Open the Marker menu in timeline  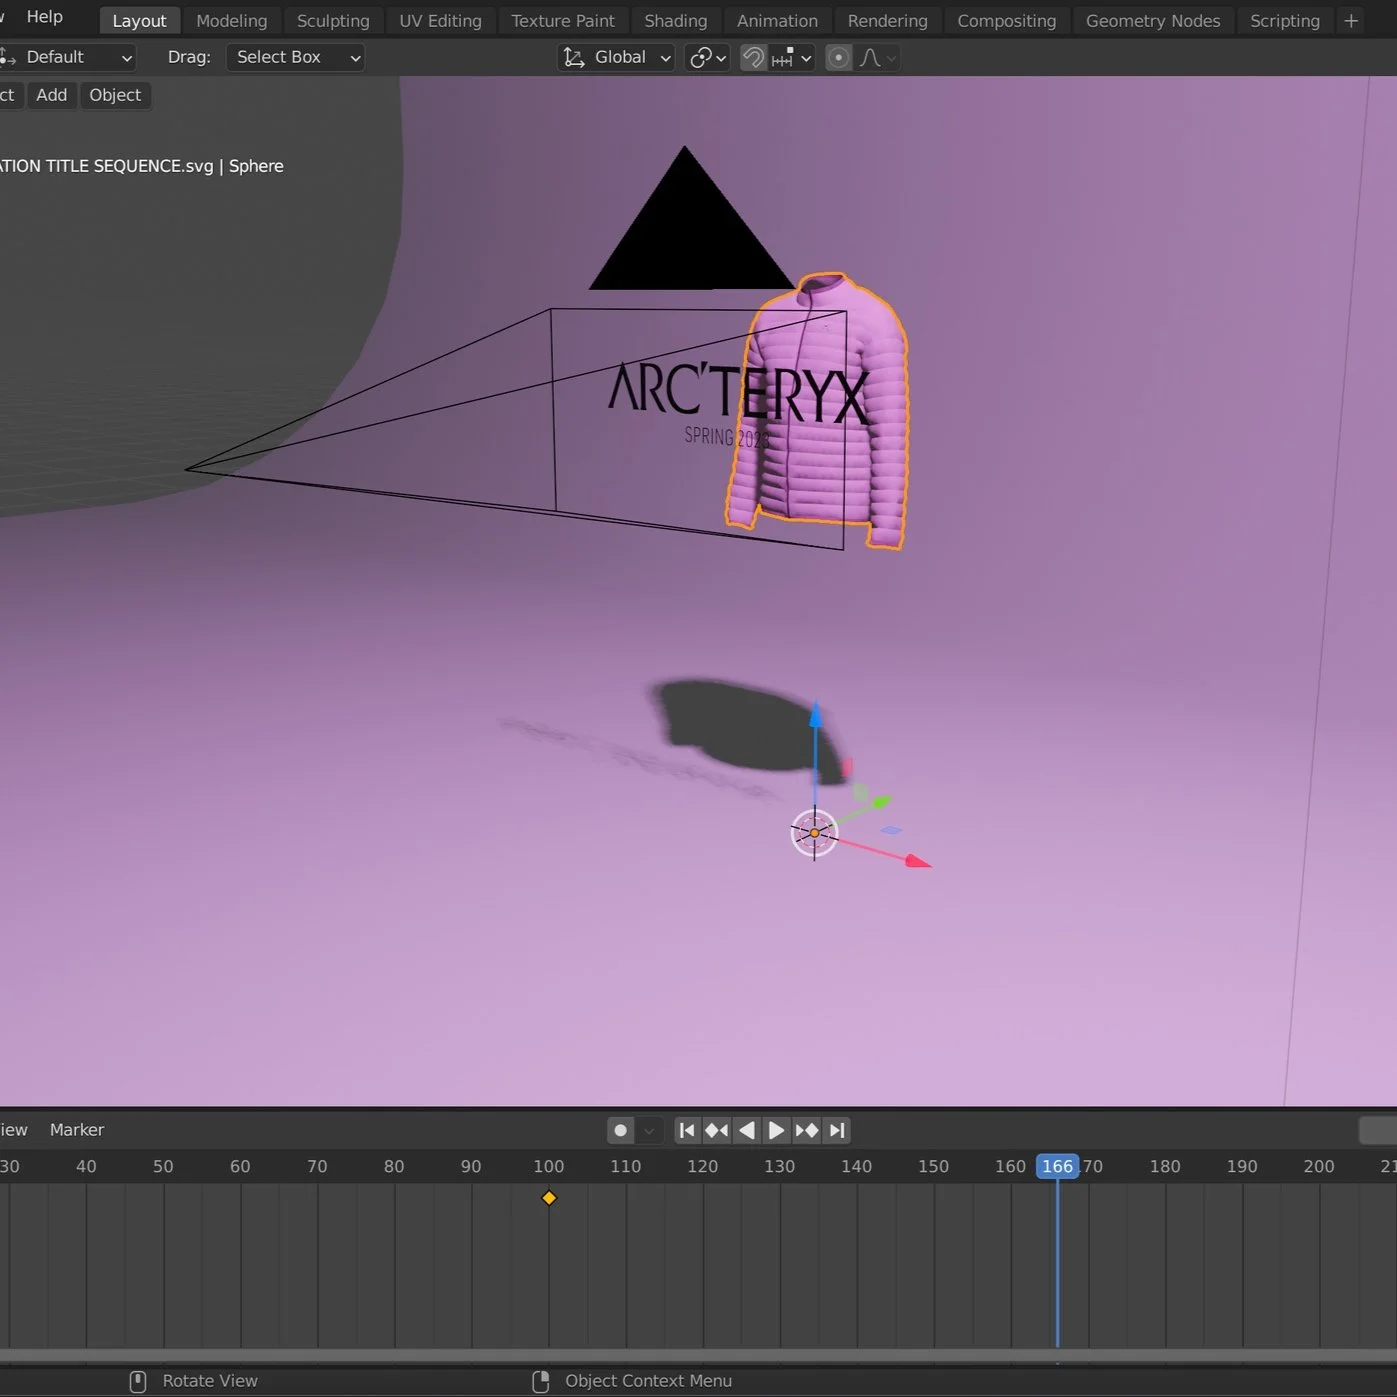point(77,1130)
